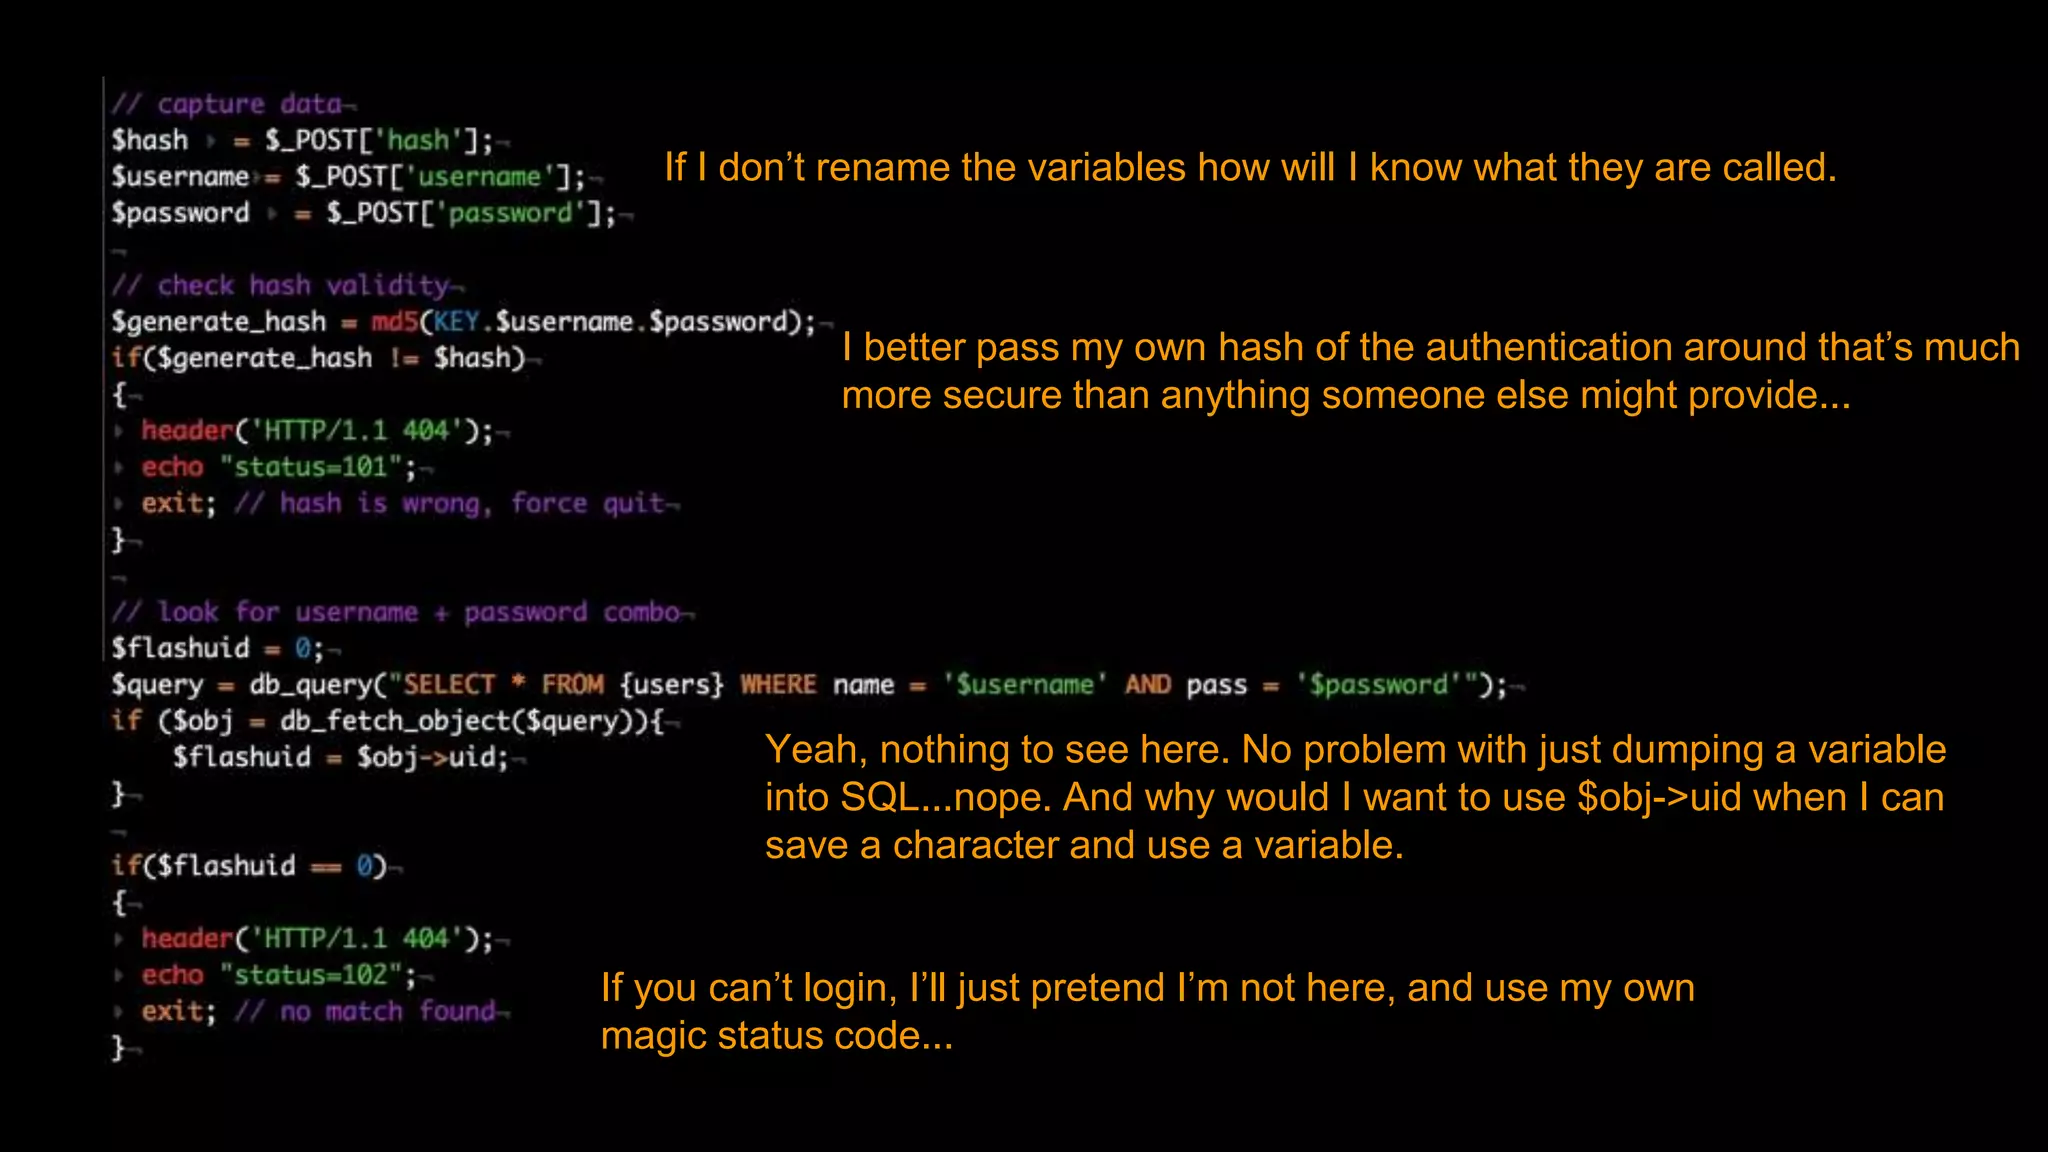
Task: Click the $generate_hash = md5(...) line
Action: pos(464,322)
